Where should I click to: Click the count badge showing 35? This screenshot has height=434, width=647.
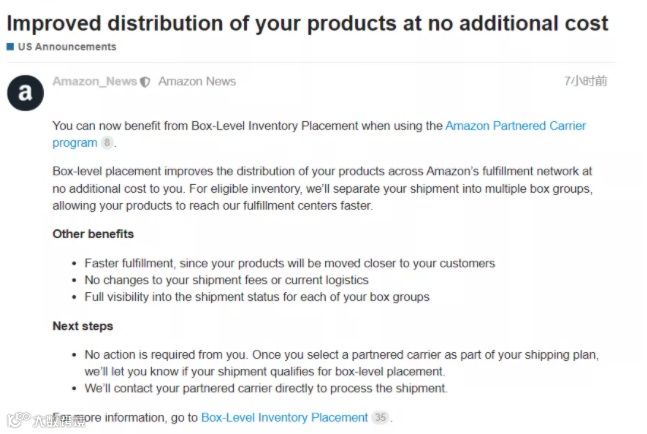click(x=380, y=417)
